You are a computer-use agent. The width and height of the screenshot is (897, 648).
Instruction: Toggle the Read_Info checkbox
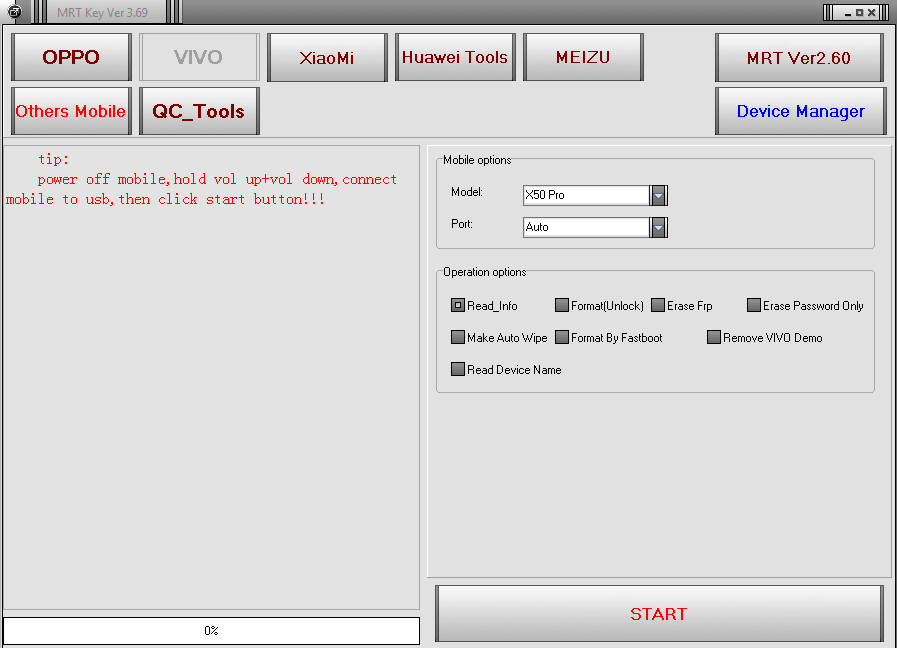click(458, 305)
